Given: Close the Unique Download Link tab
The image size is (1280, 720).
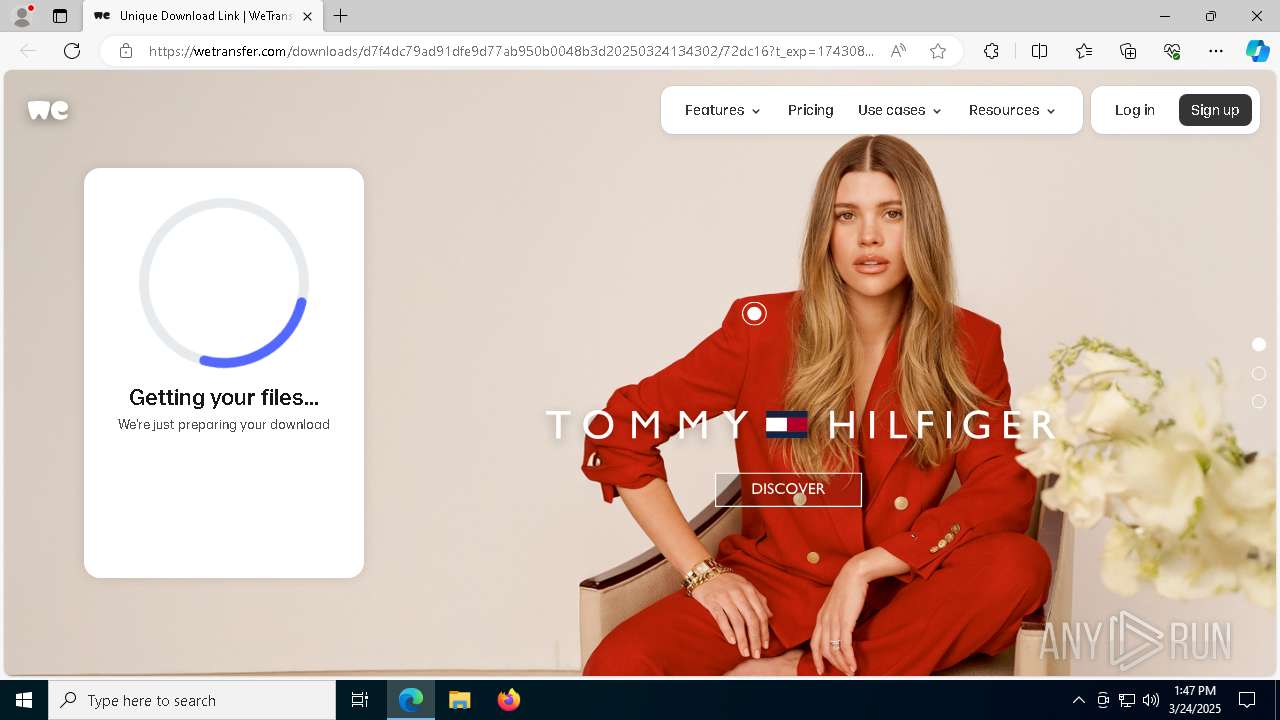Looking at the screenshot, I should click(x=307, y=16).
